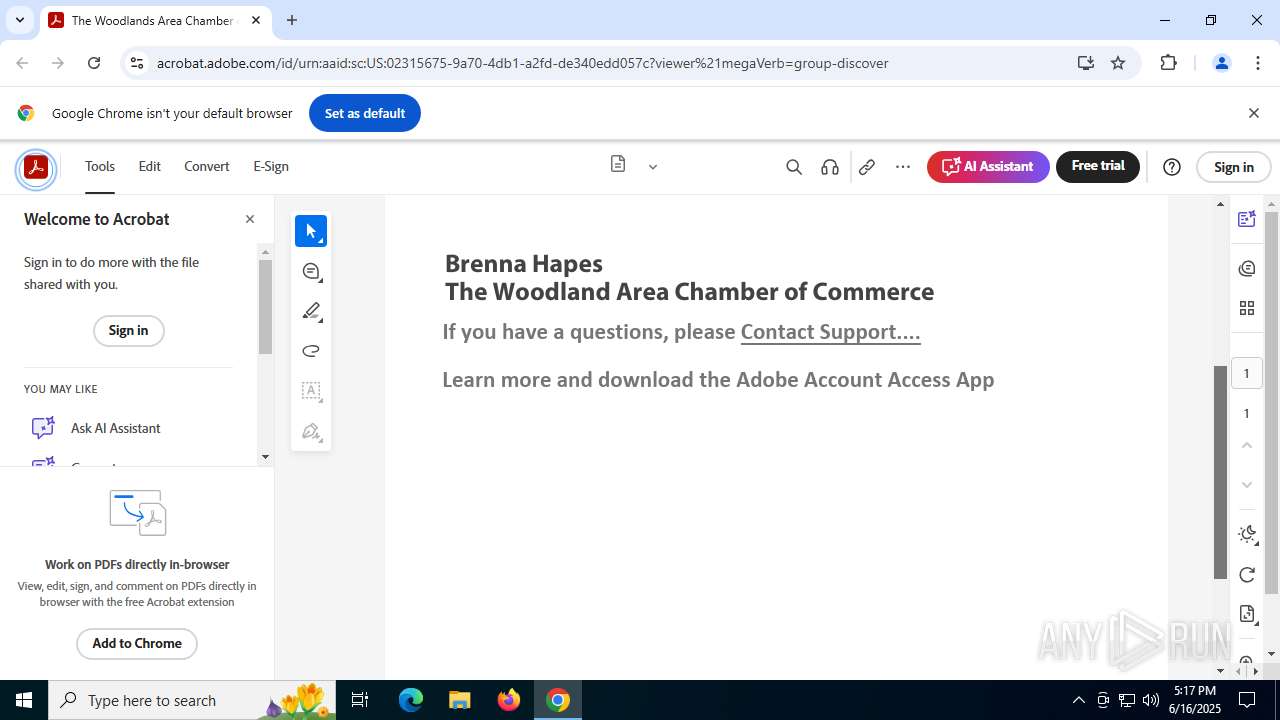The width and height of the screenshot is (1280, 720).
Task: Click the headphones read aloud icon
Action: coord(830,167)
